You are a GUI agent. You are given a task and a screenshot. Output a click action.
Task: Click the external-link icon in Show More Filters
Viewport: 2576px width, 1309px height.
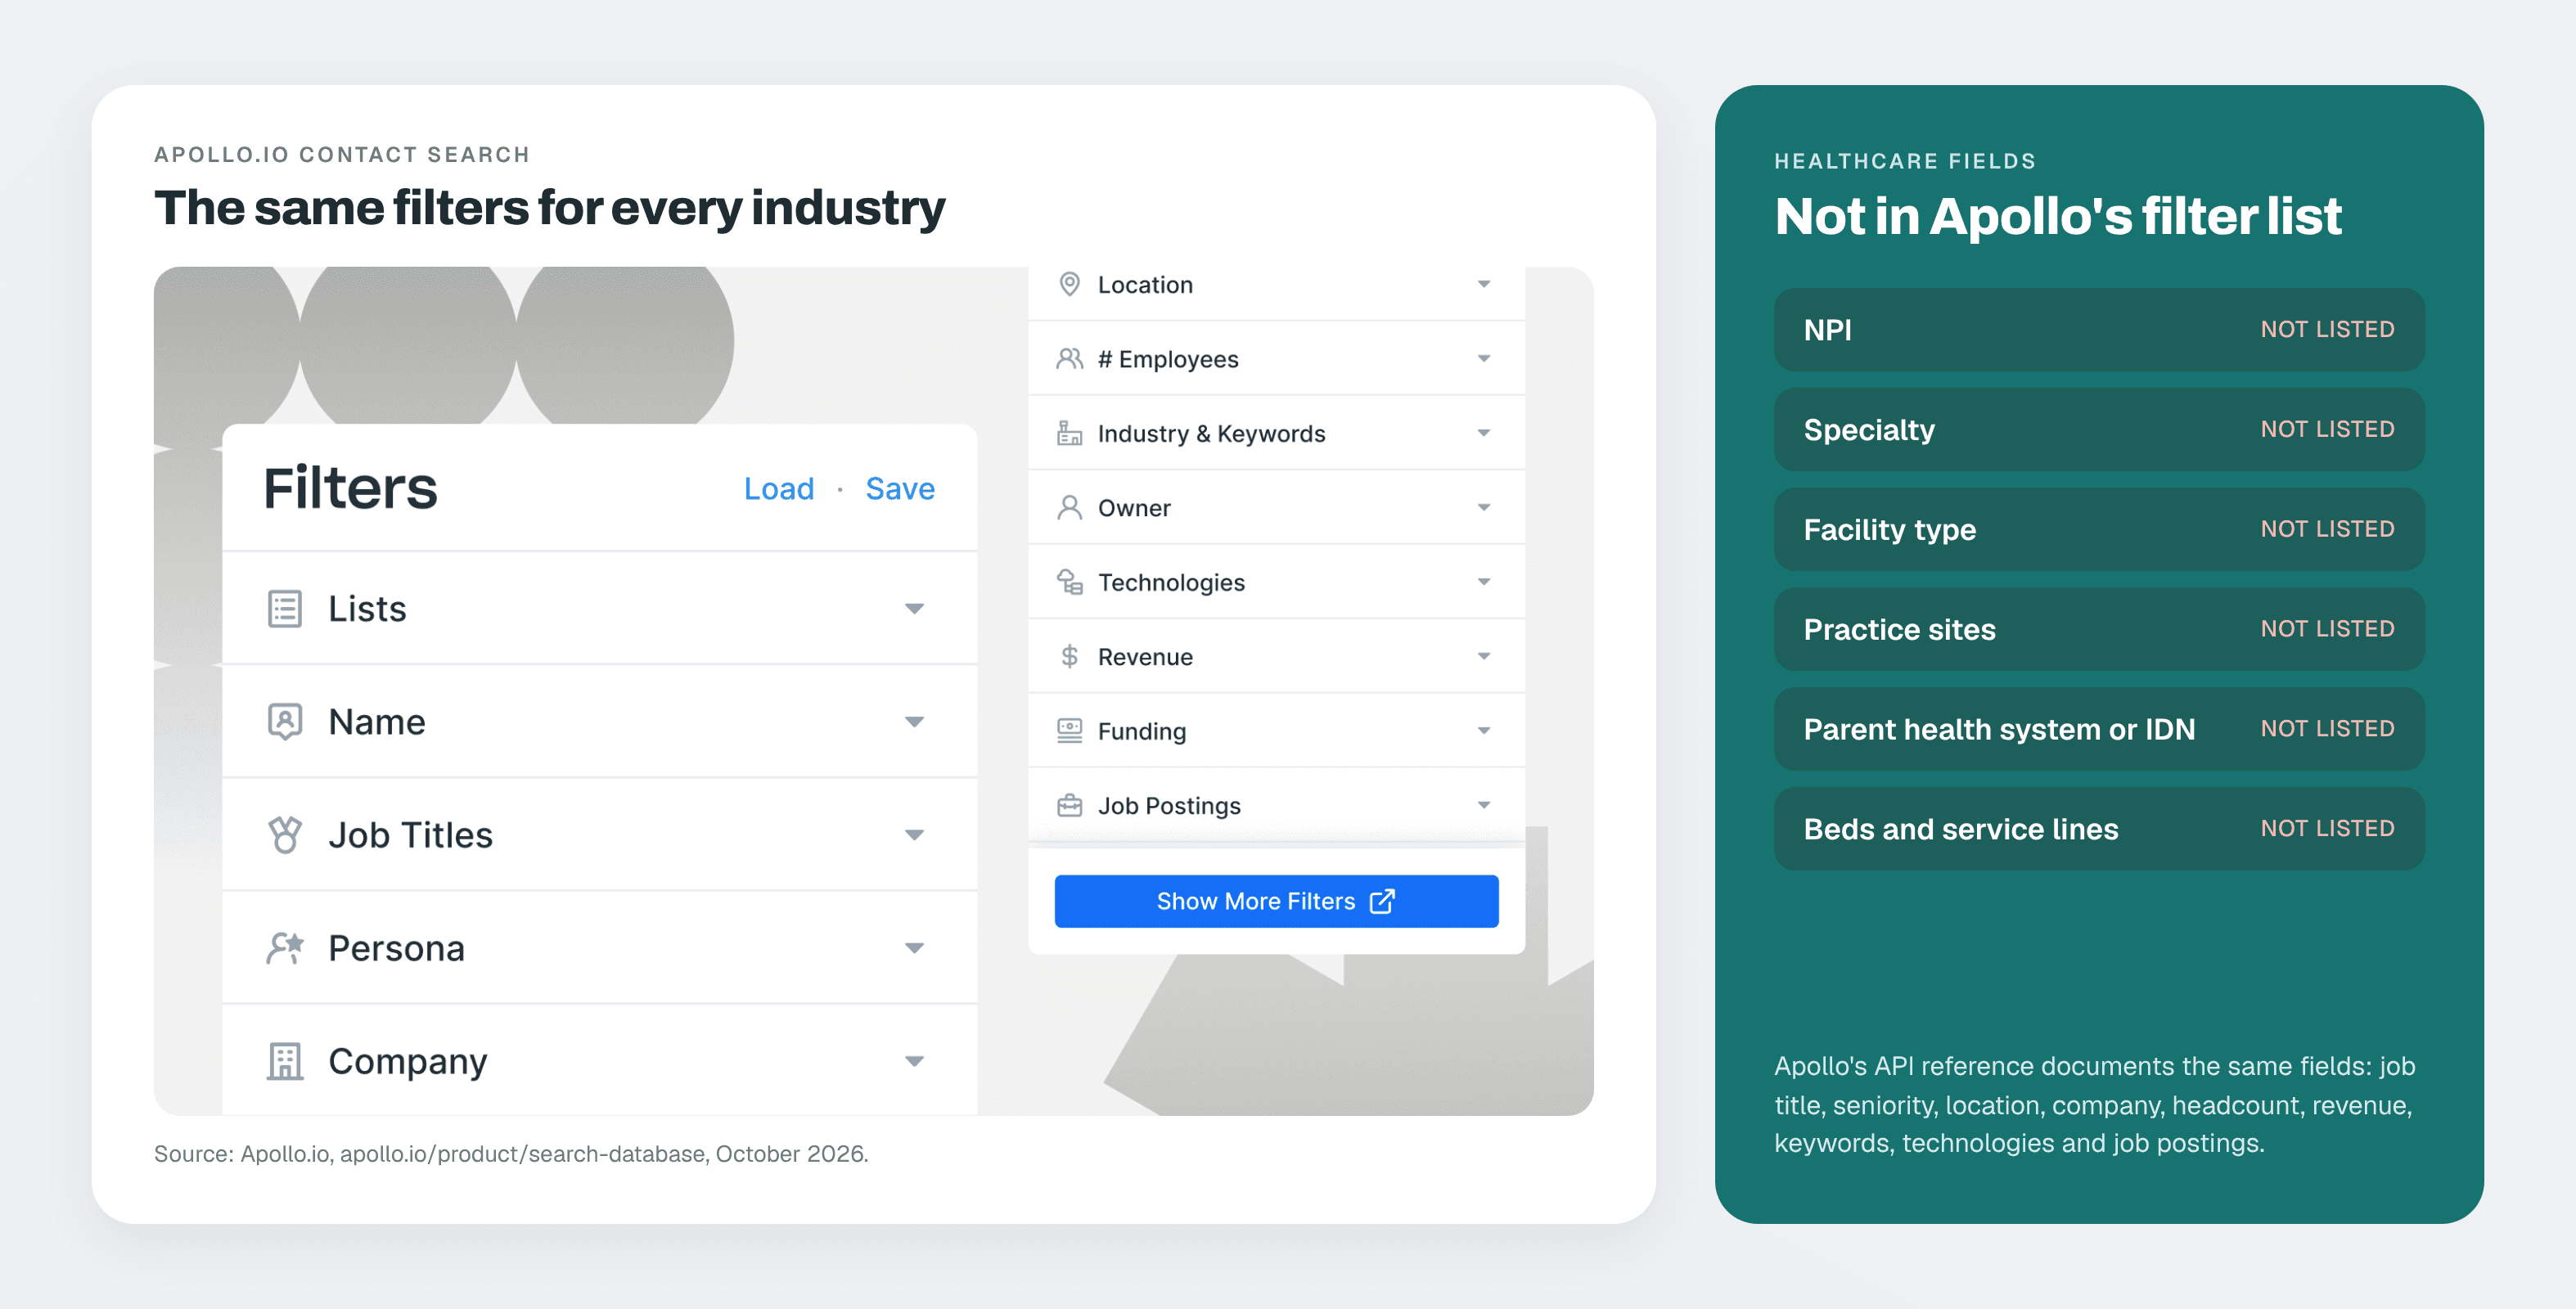[x=1381, y=901]
